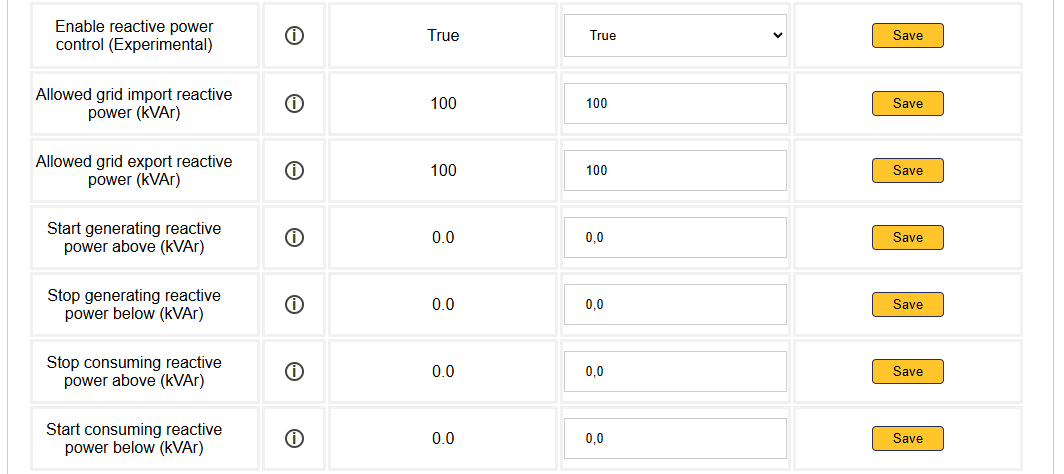Click info icon for Enable reactive power control
The image size is (1064, 474).
tap(294, 36)
